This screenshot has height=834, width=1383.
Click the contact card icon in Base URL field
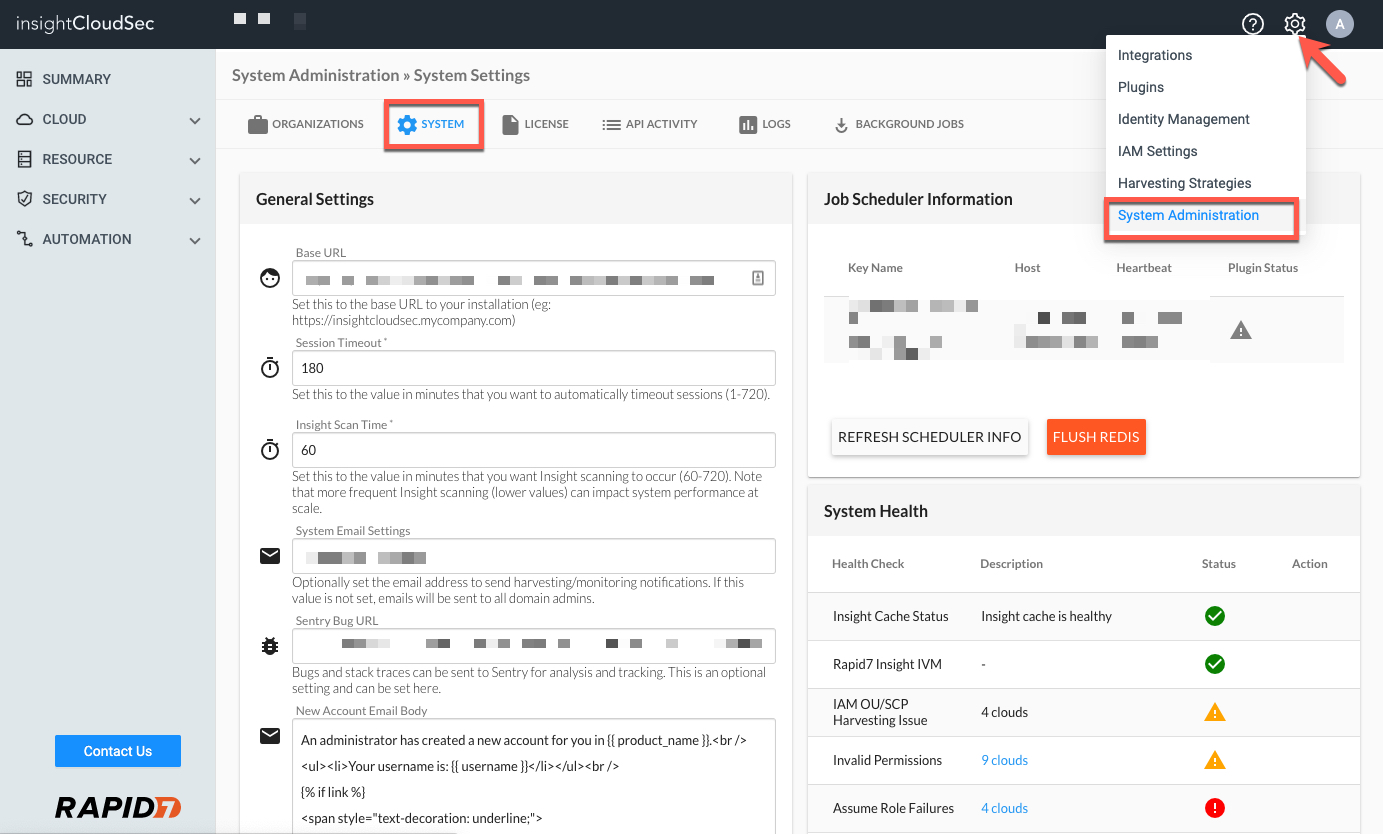point(757,278)
